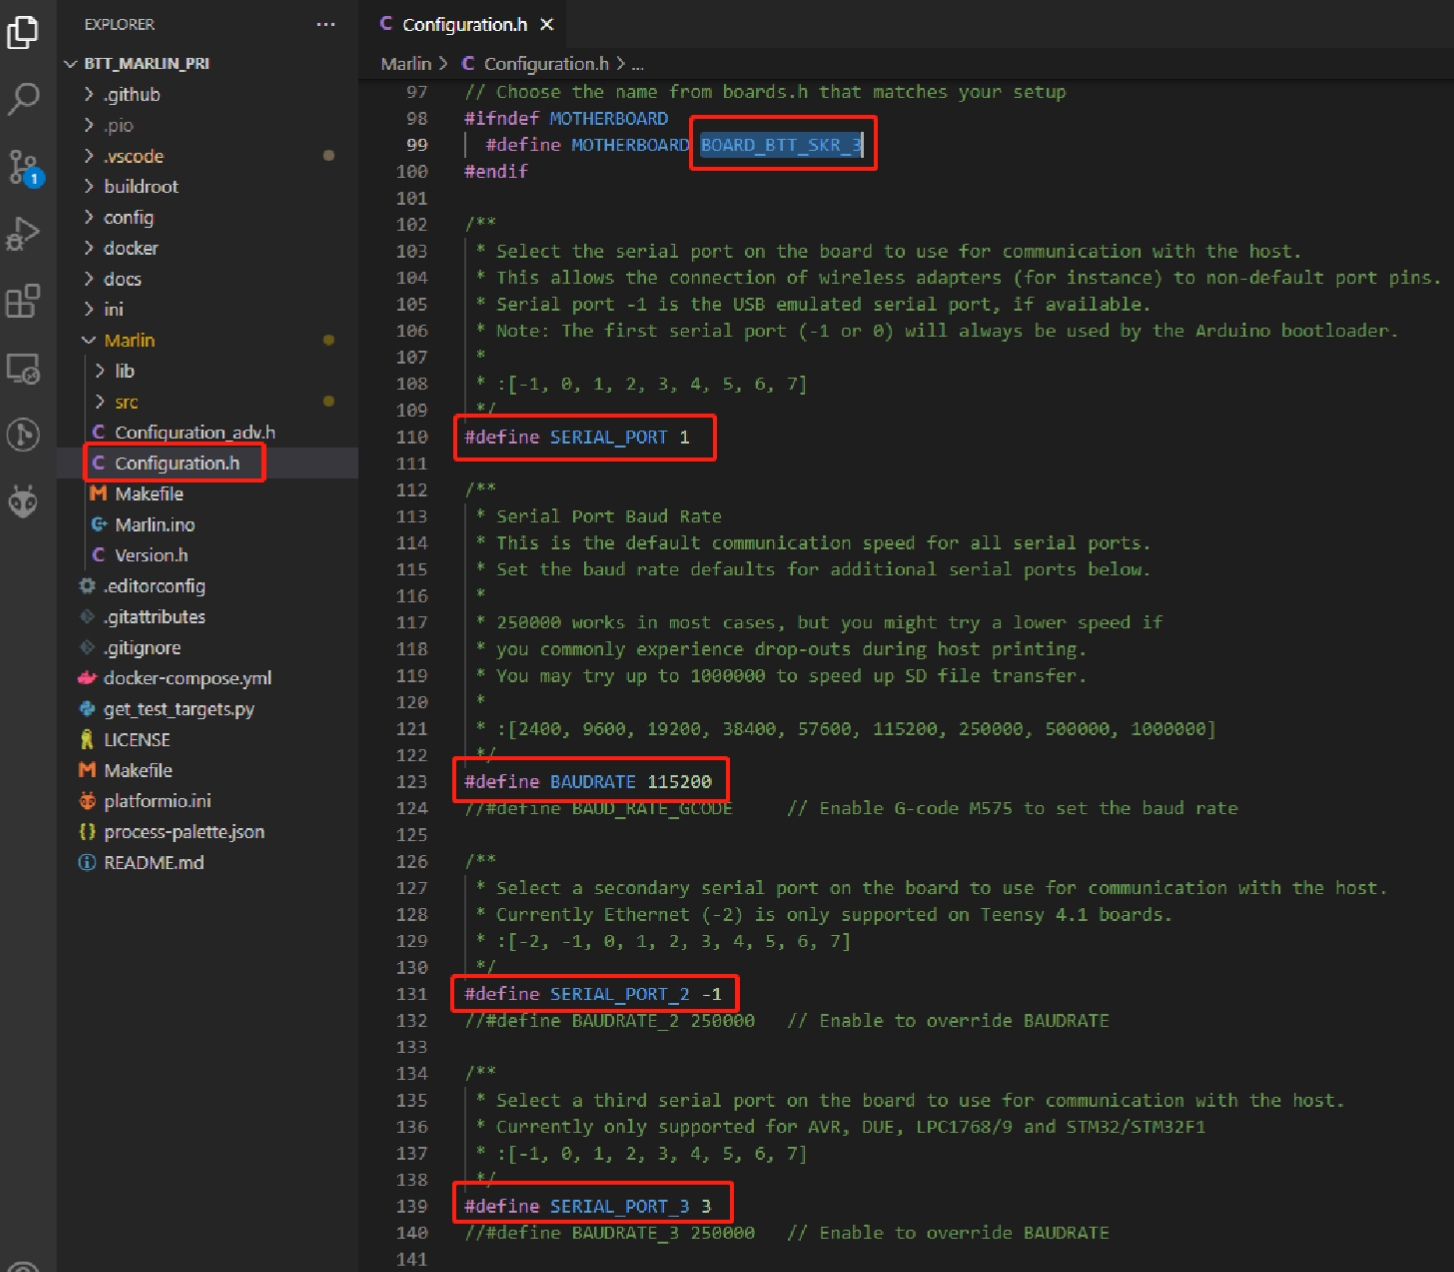Expand the src folder

pyautogui.click(x=126, y=402)
